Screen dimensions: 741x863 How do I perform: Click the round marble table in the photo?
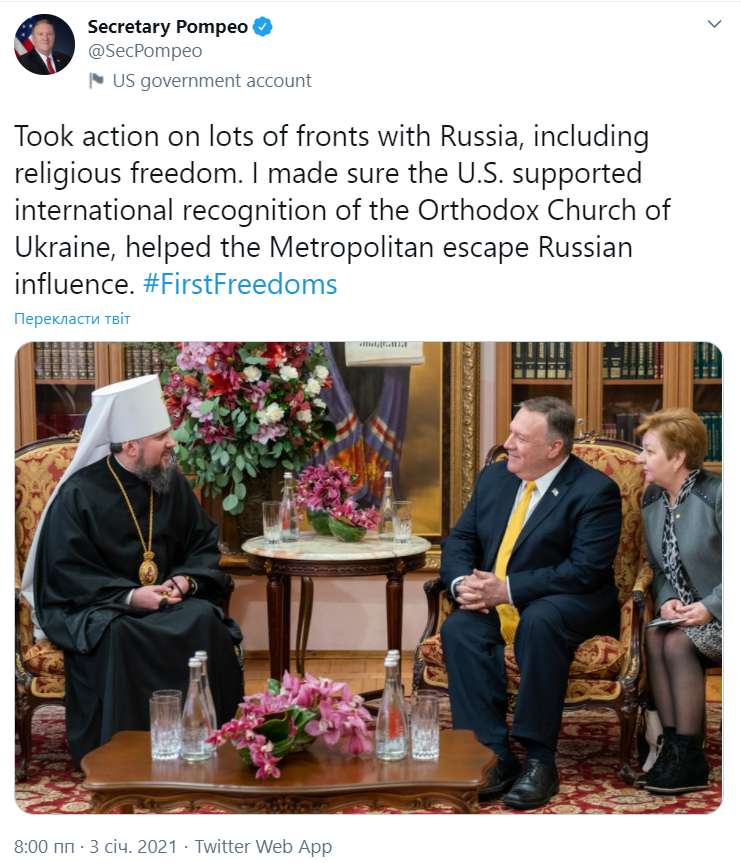336,548
